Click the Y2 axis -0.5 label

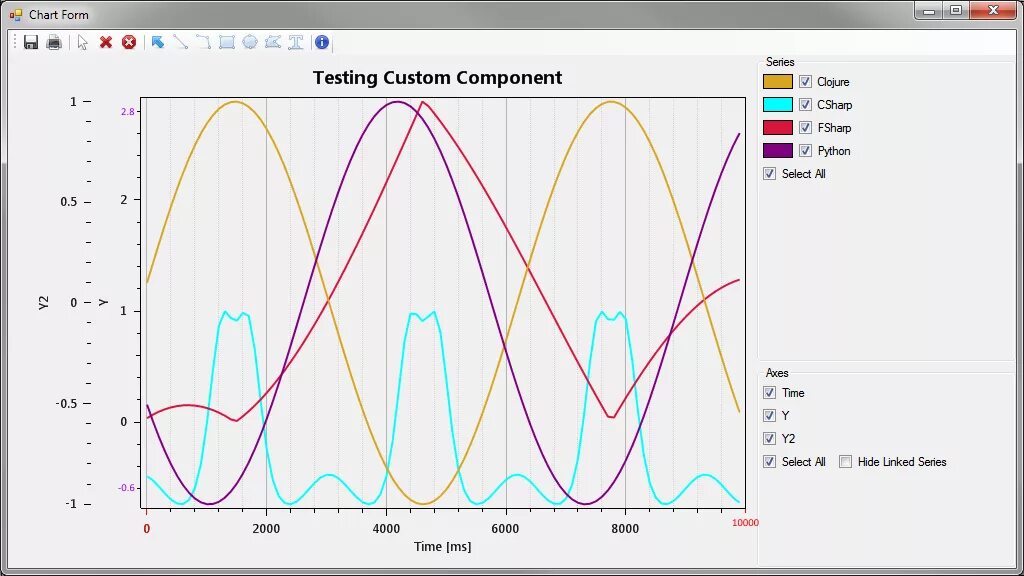tap(66, 404)
